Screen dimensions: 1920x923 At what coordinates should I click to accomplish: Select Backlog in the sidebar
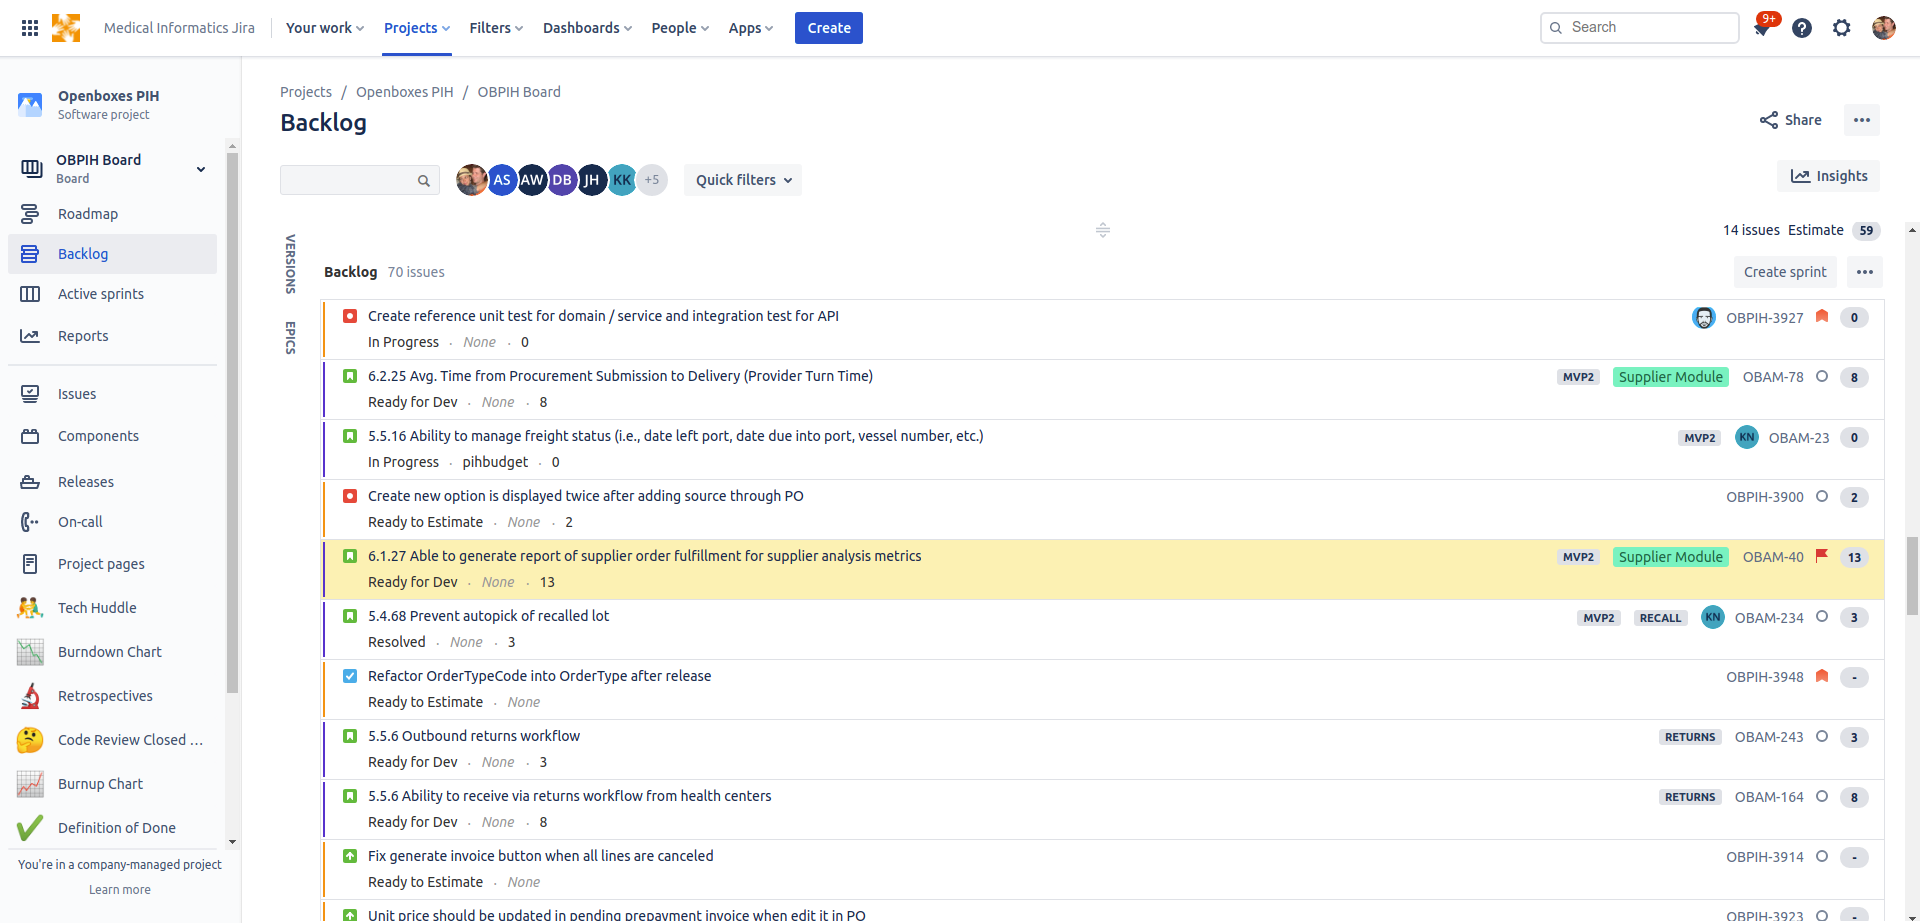click(x=112, y=254)
